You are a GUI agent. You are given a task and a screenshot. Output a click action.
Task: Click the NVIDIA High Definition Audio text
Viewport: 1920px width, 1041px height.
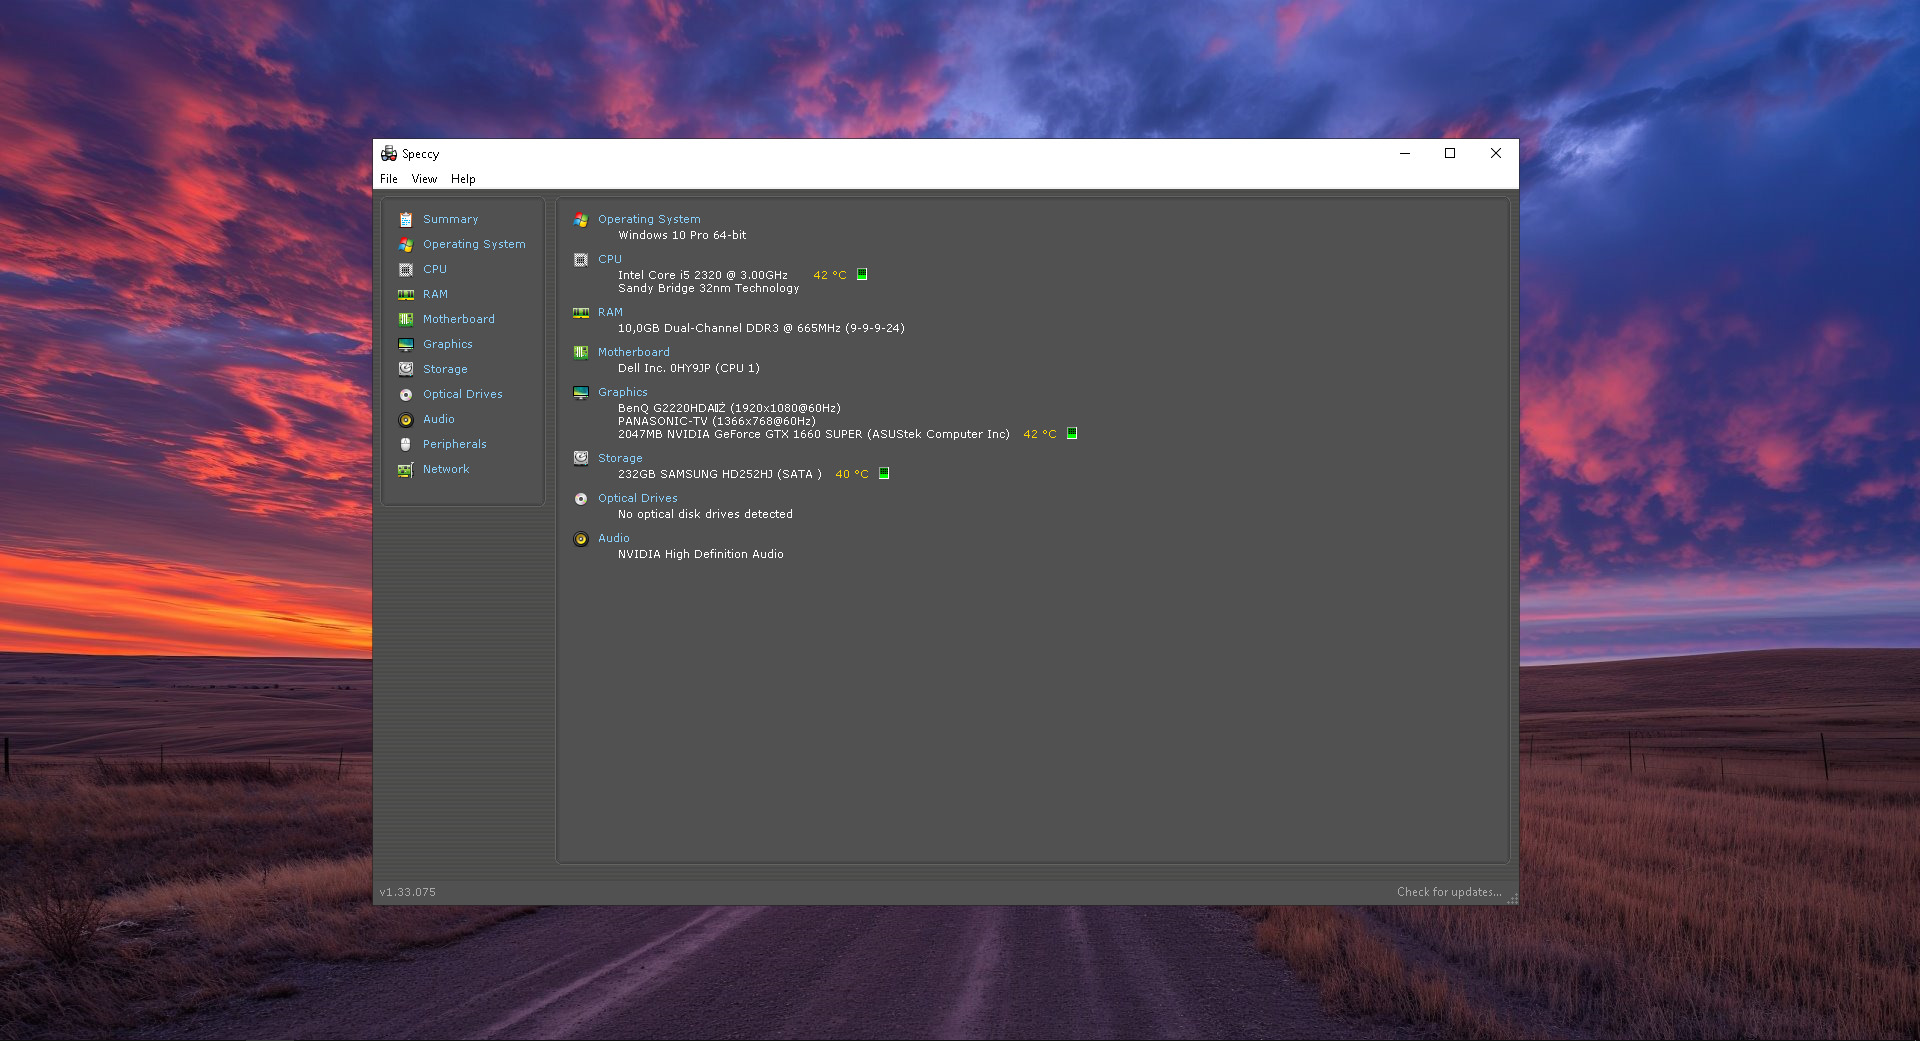click(x=701, y=554)
